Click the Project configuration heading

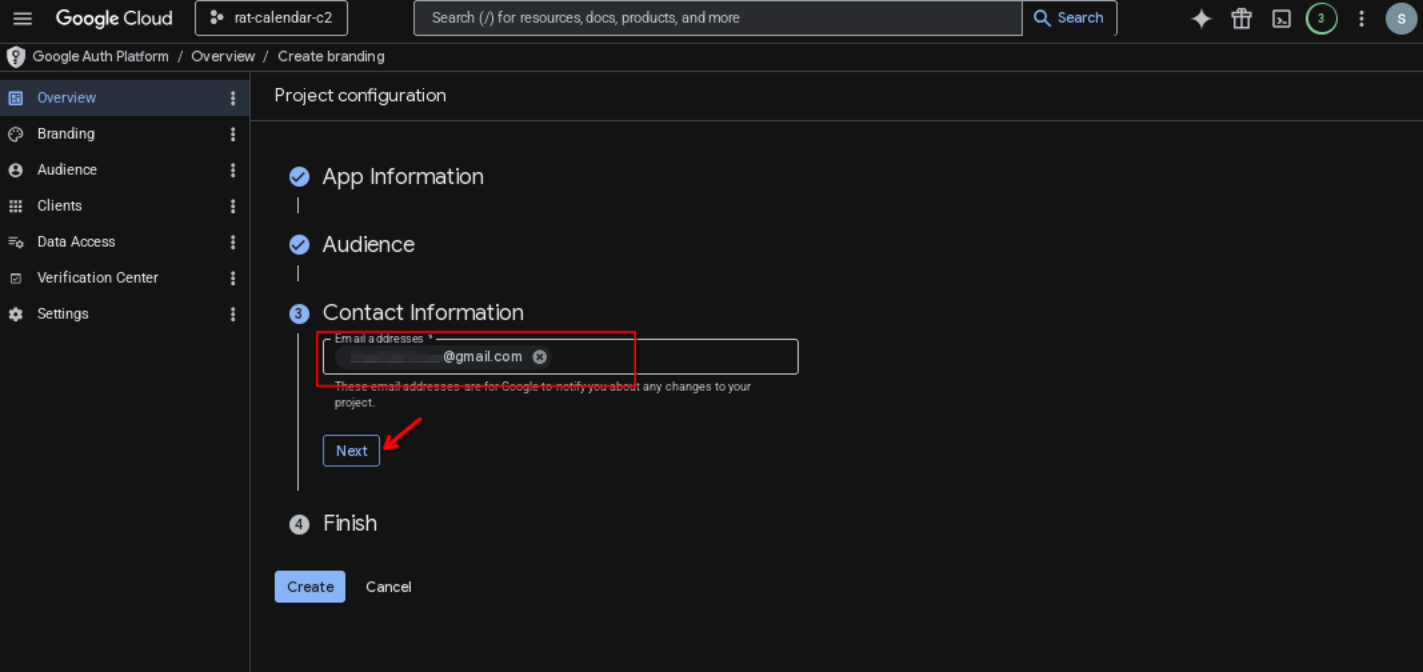click(360, 96)
